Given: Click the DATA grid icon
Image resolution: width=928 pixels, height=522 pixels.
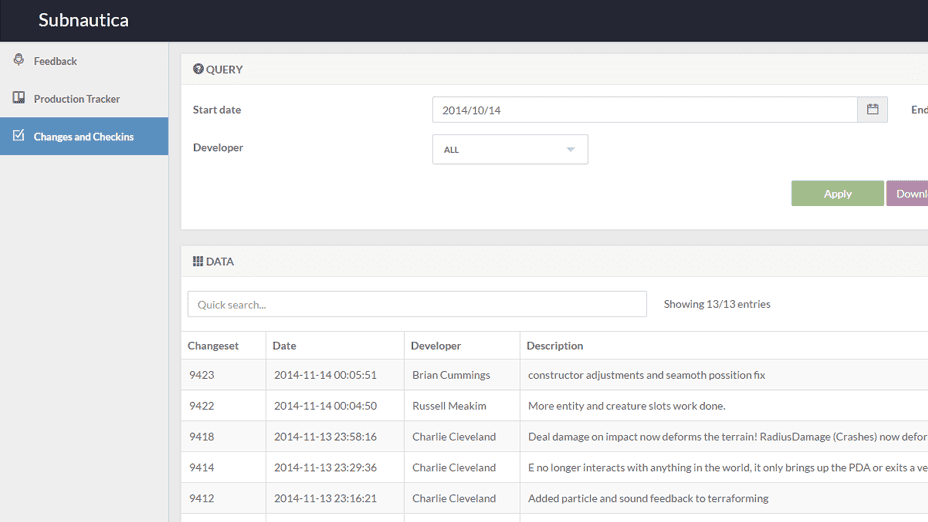Looking at the screenshot, I should (x=198, y=261).
